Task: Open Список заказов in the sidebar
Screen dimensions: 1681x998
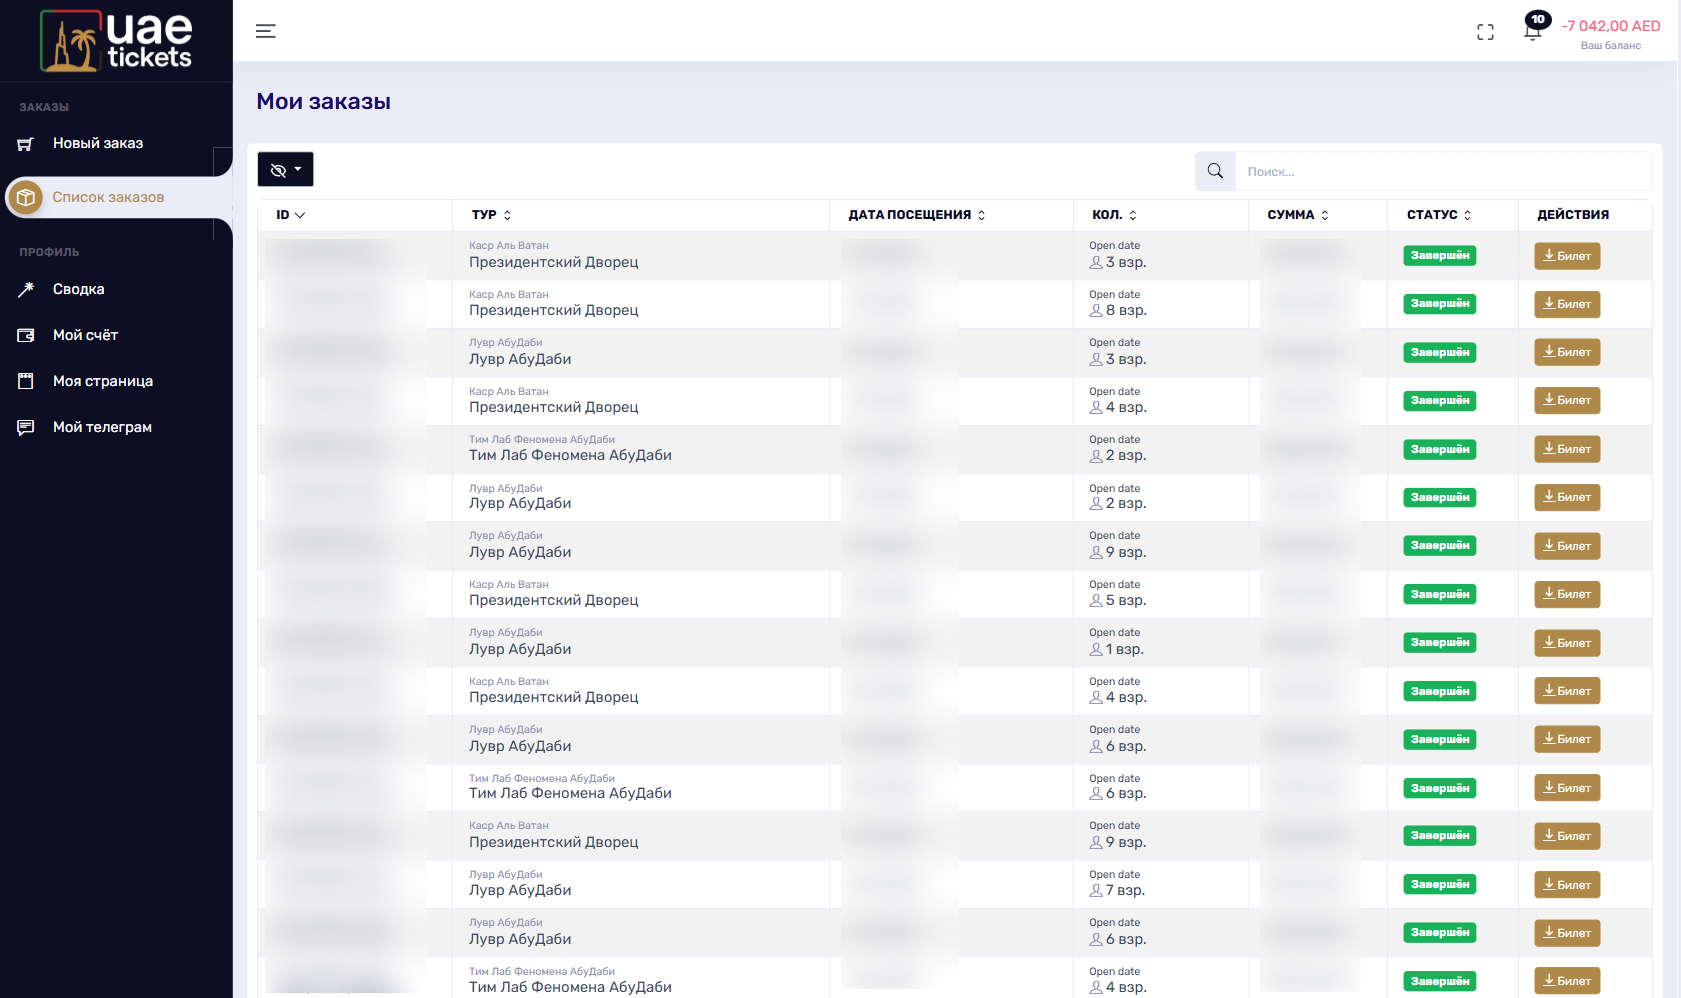Action: pos(108,198)
